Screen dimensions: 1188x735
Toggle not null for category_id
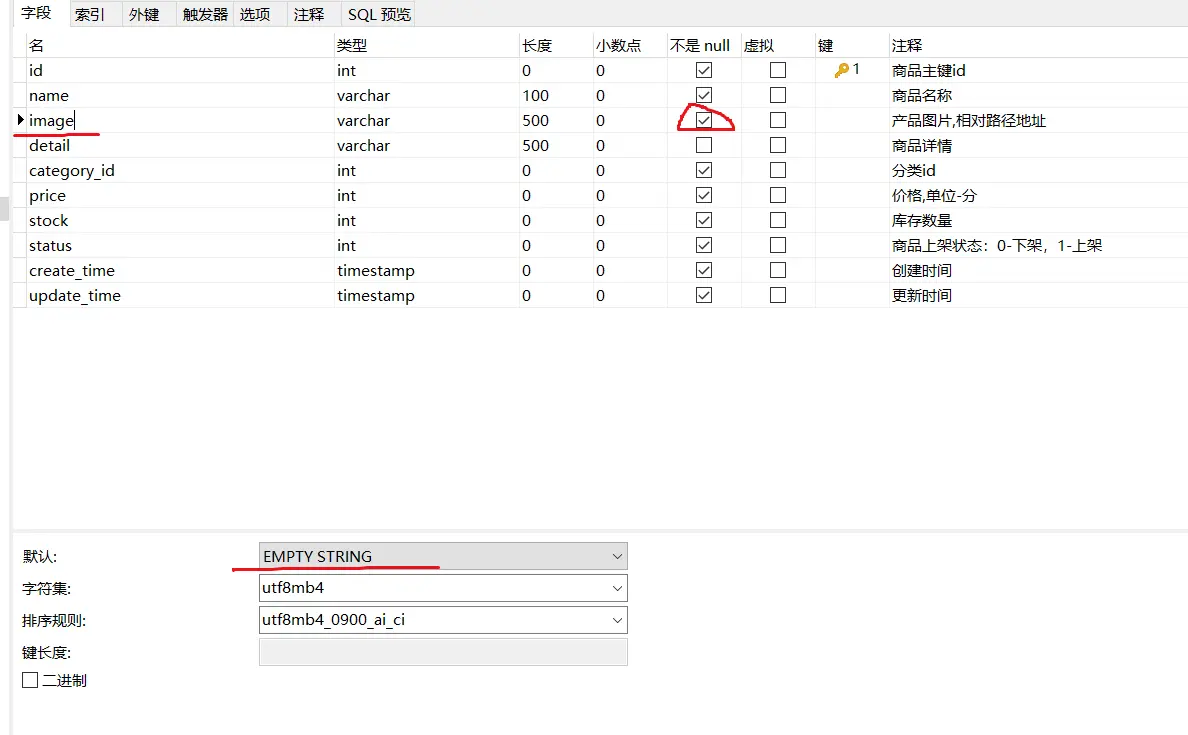pos(704,170)
